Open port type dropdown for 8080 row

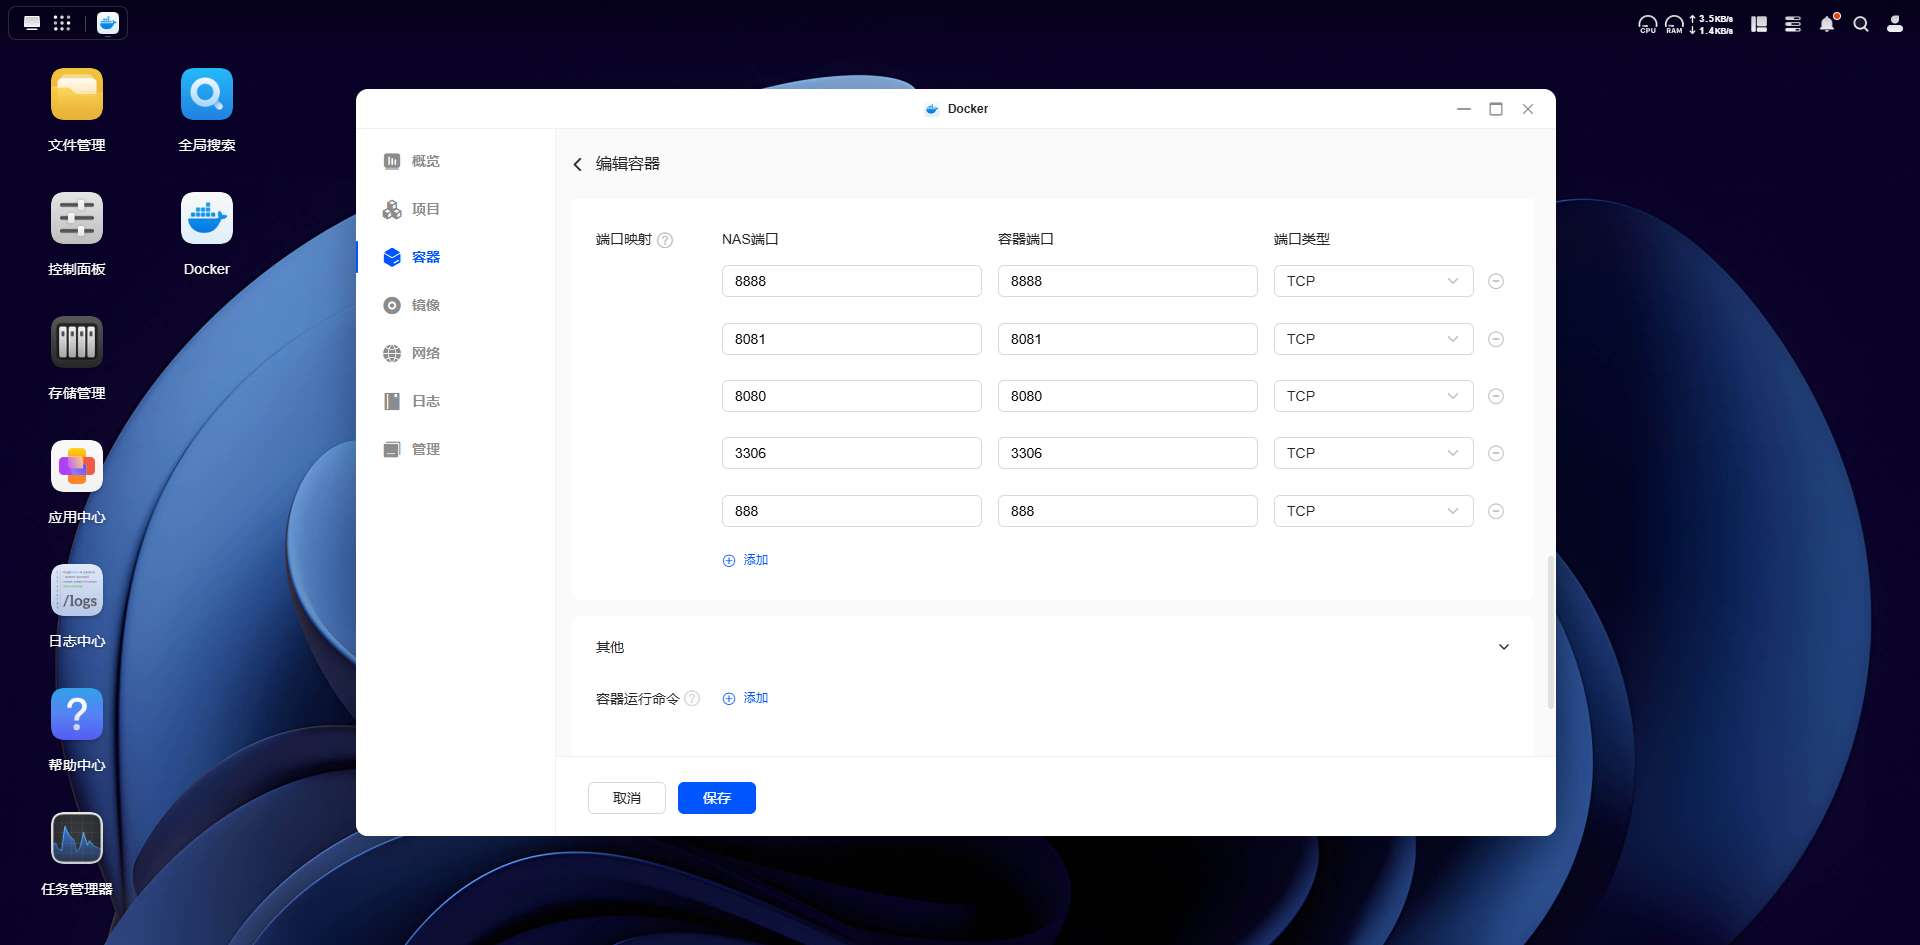point(1372,396)
